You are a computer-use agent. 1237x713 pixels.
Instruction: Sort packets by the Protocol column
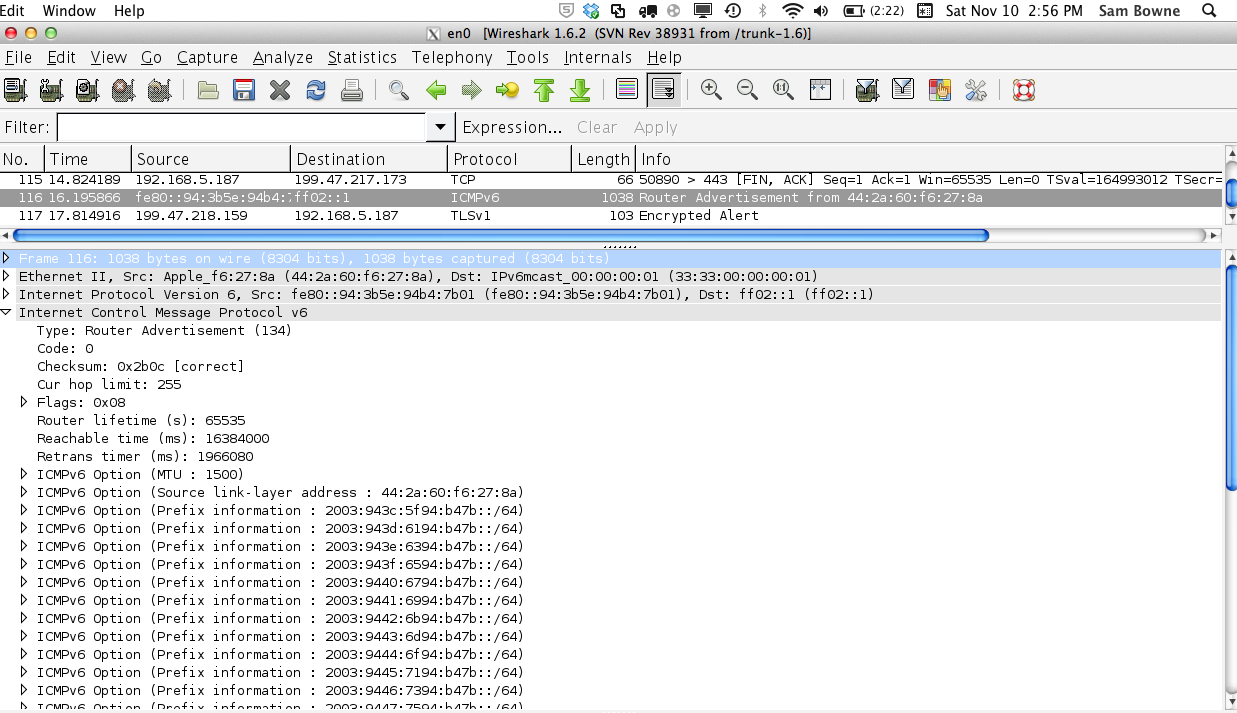coord(510,159)
